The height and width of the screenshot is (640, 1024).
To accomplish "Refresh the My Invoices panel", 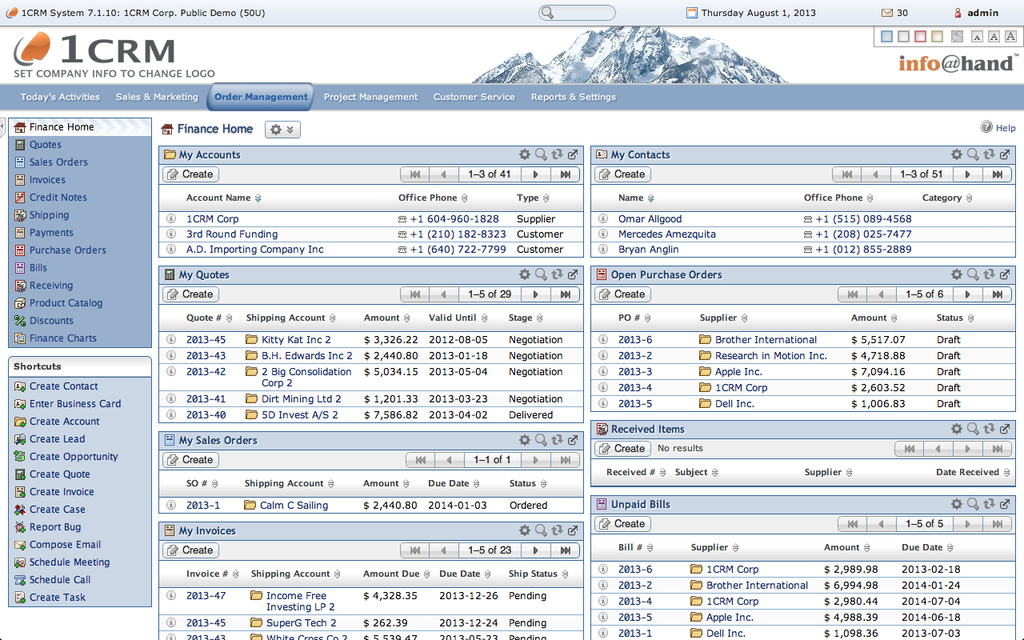I will (x=557, y=531).
